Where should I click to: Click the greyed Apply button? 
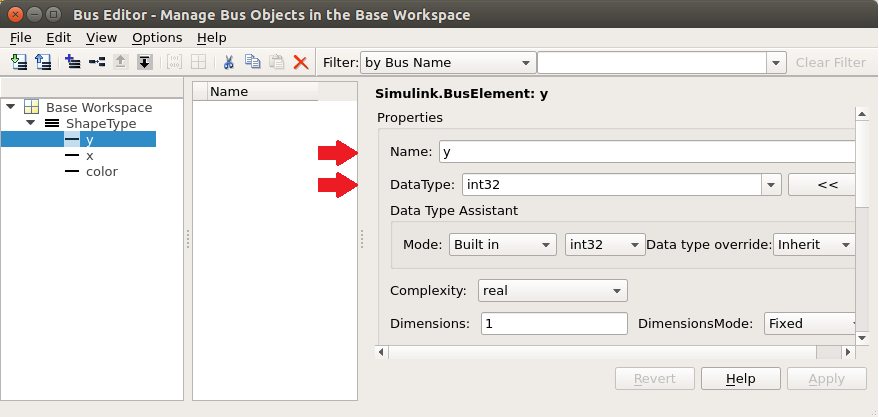tap(827, 379)
